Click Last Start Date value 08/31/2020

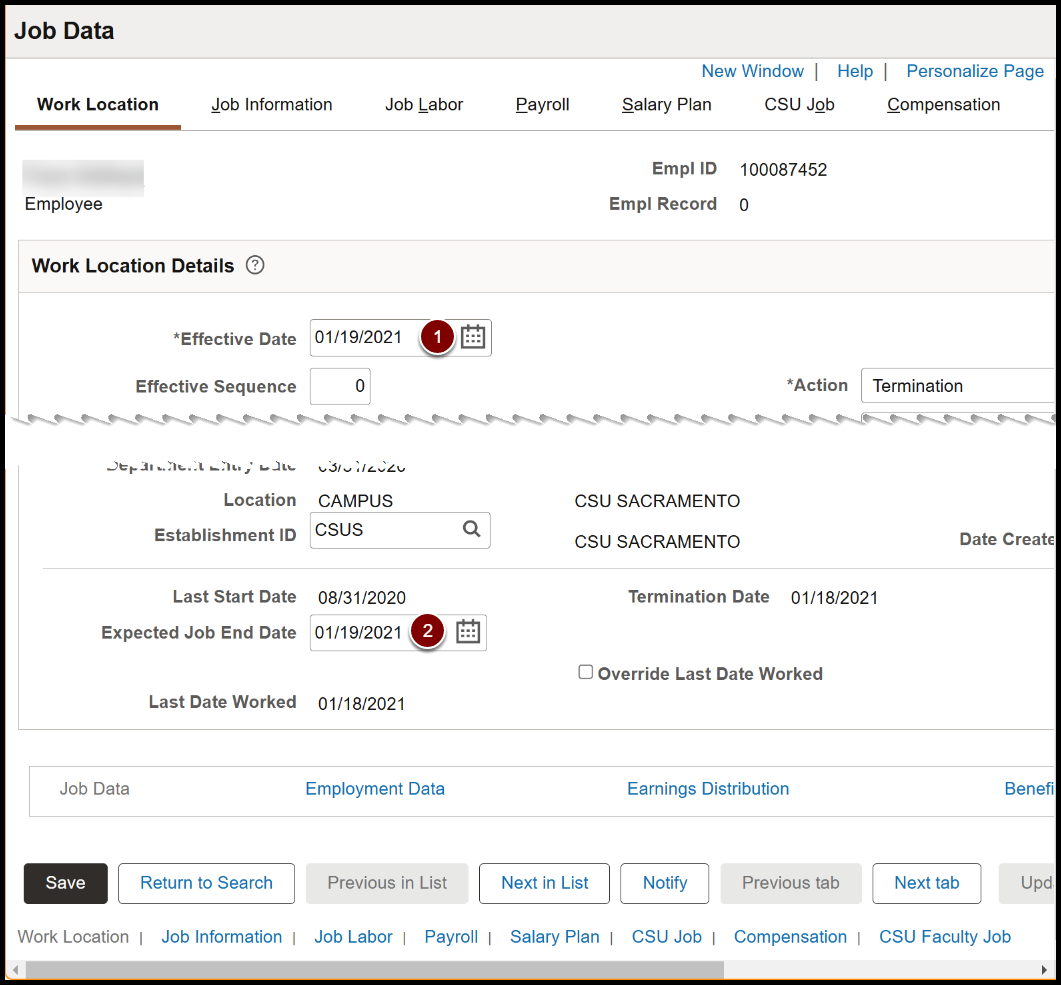362,598
